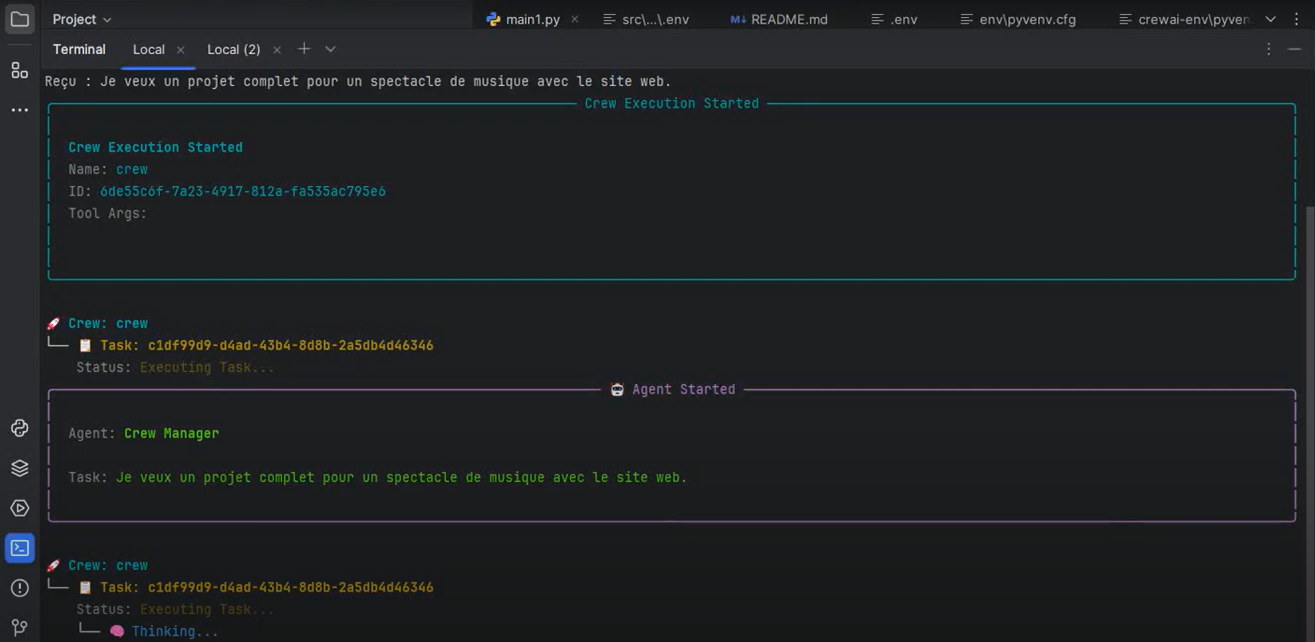Open the Python Console tool window
Image resolution: width=1315 pixels, height=642 pixels.
point(19,428)
